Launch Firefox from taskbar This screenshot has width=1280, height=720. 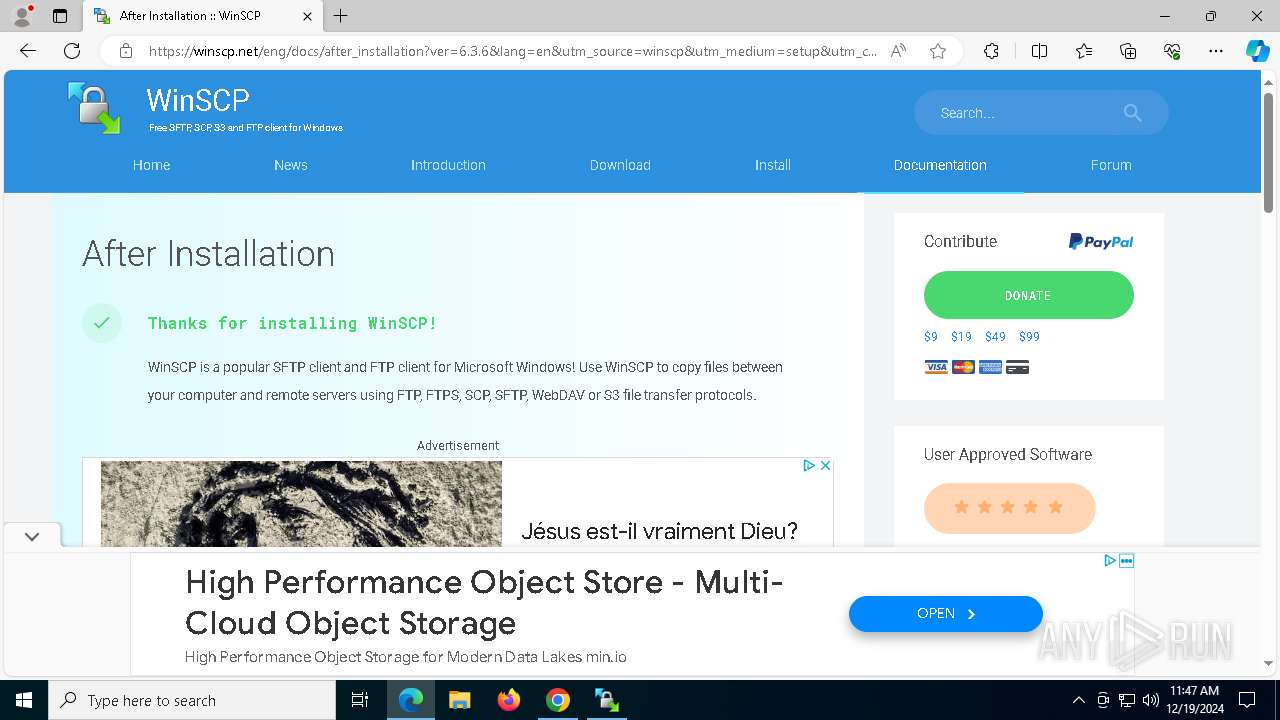[509, 700]
